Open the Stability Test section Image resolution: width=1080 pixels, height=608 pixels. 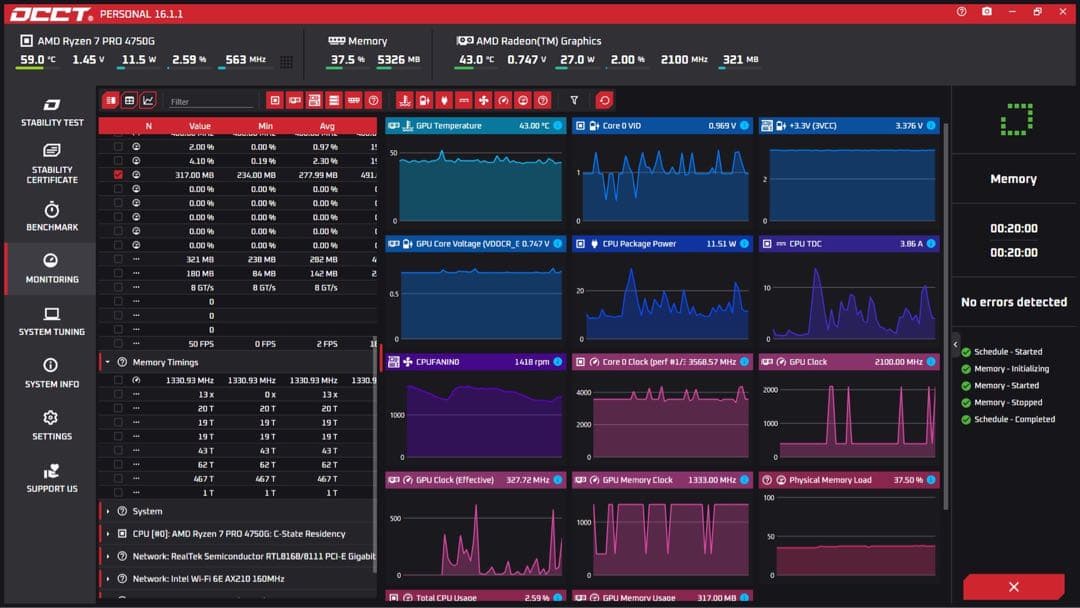point(52,112)
